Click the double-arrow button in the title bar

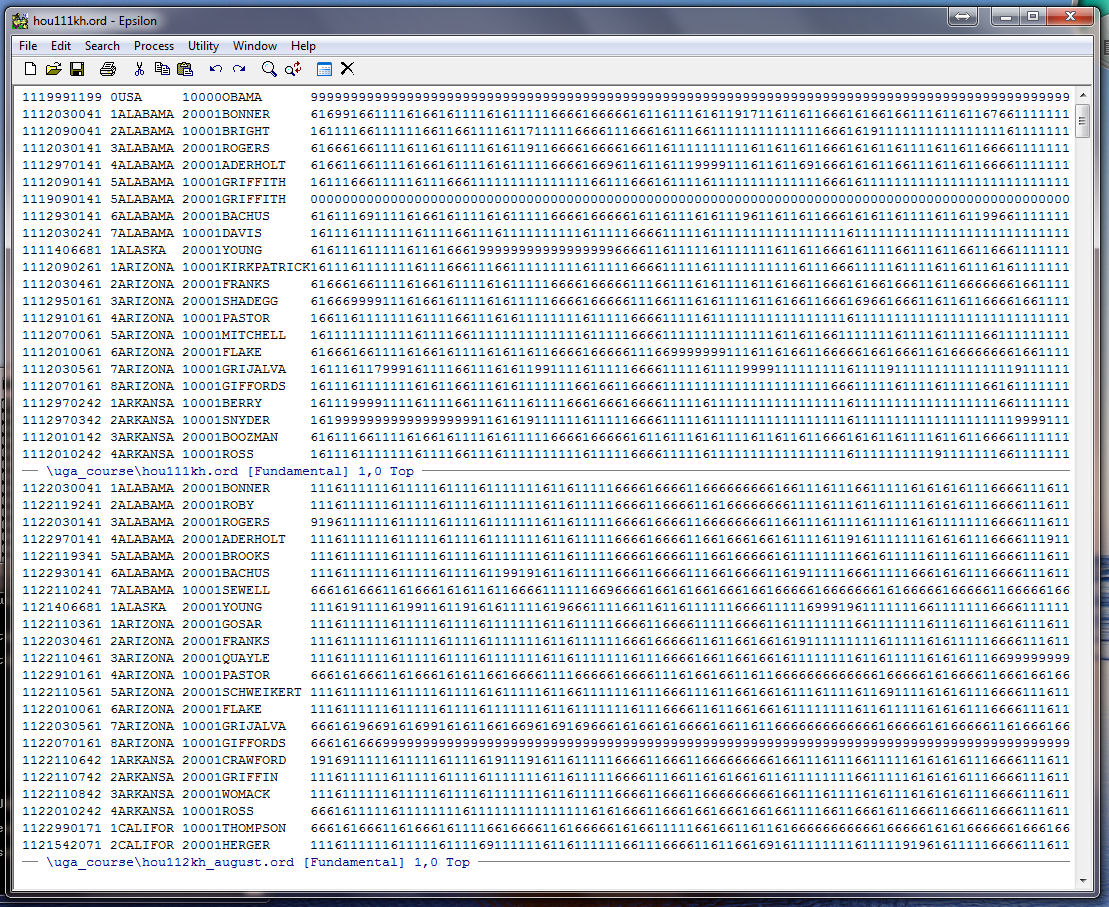click(962, 17)
